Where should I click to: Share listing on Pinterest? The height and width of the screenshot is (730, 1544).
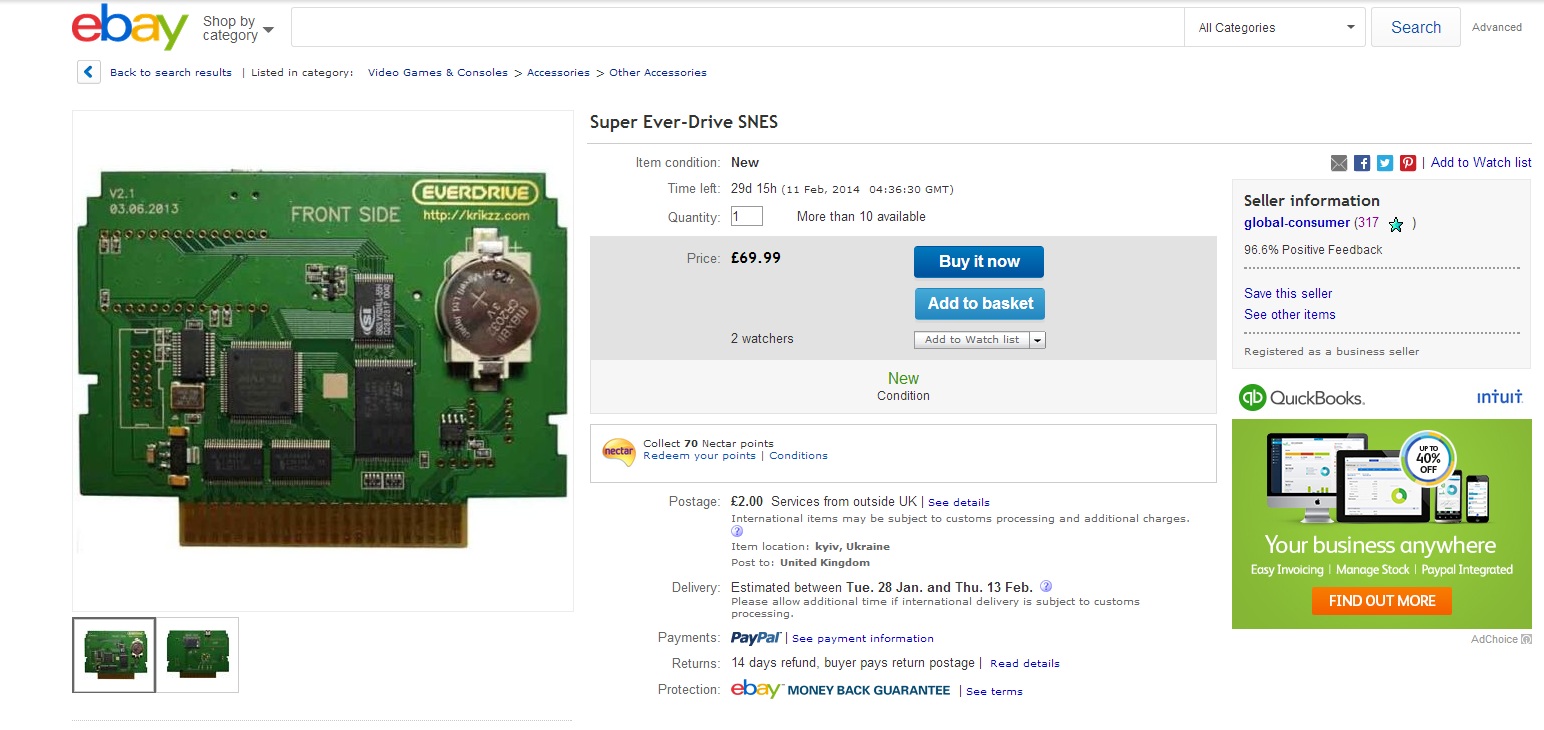tap(1408, 163)
